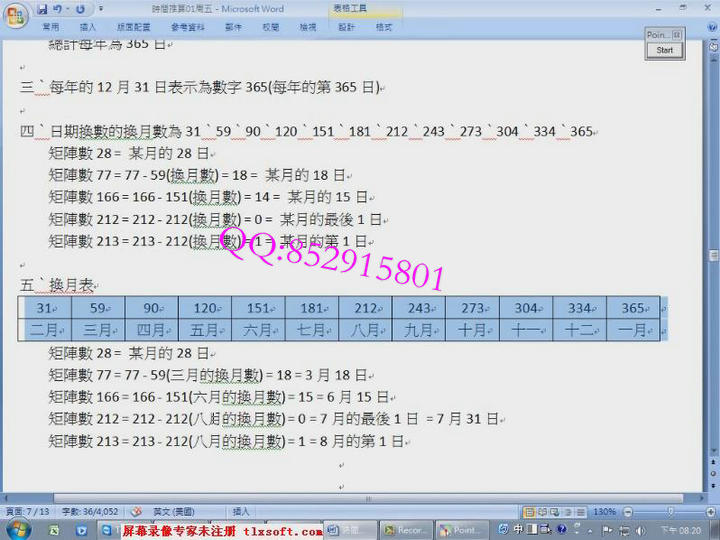
Task: Open the 設計 table tools tab
Action: click(346, 27)
